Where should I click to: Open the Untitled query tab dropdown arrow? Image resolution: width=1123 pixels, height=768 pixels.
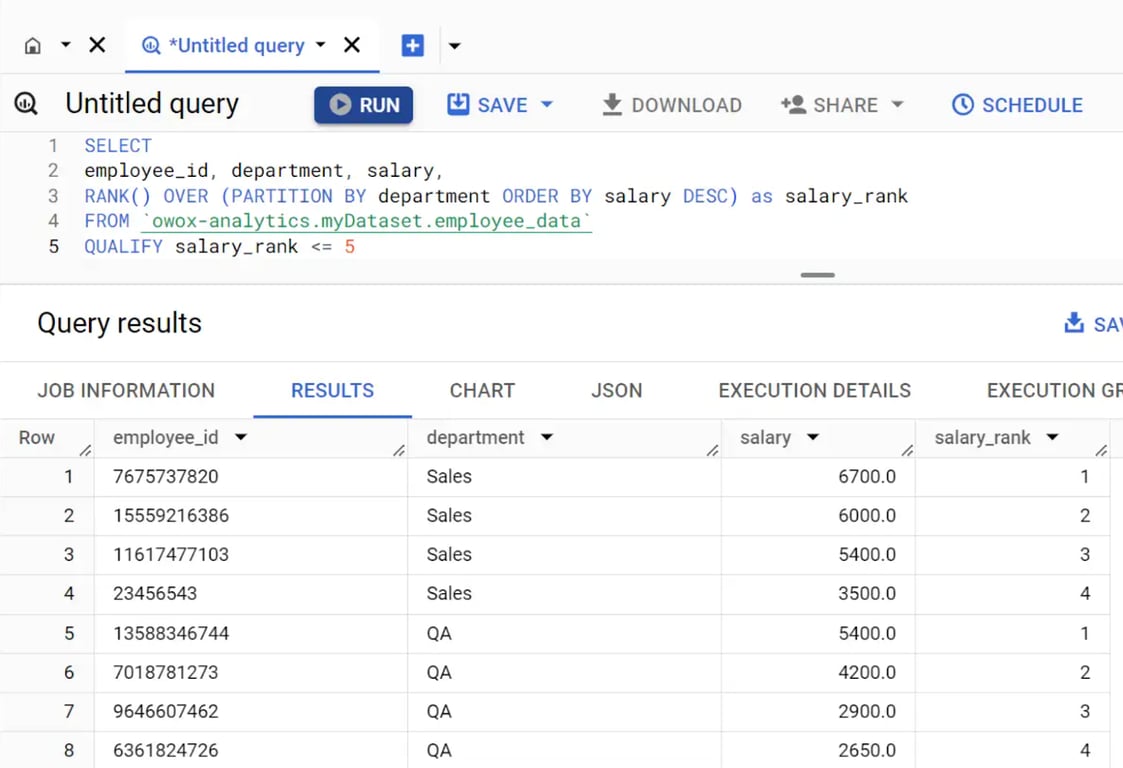coord(320,45)
